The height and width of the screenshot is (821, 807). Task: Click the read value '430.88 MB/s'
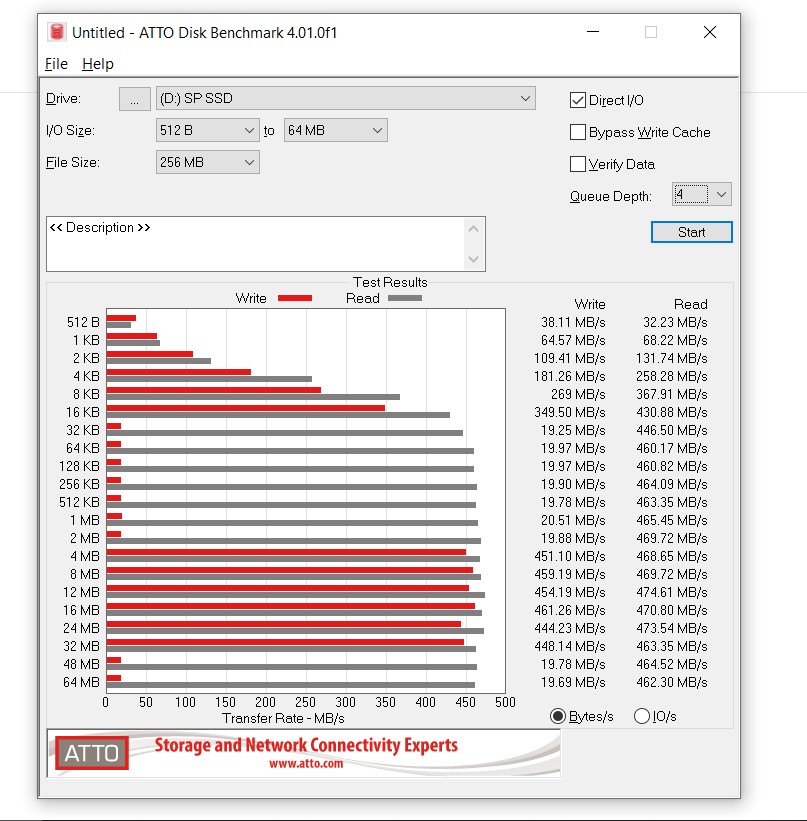point(671,412)
